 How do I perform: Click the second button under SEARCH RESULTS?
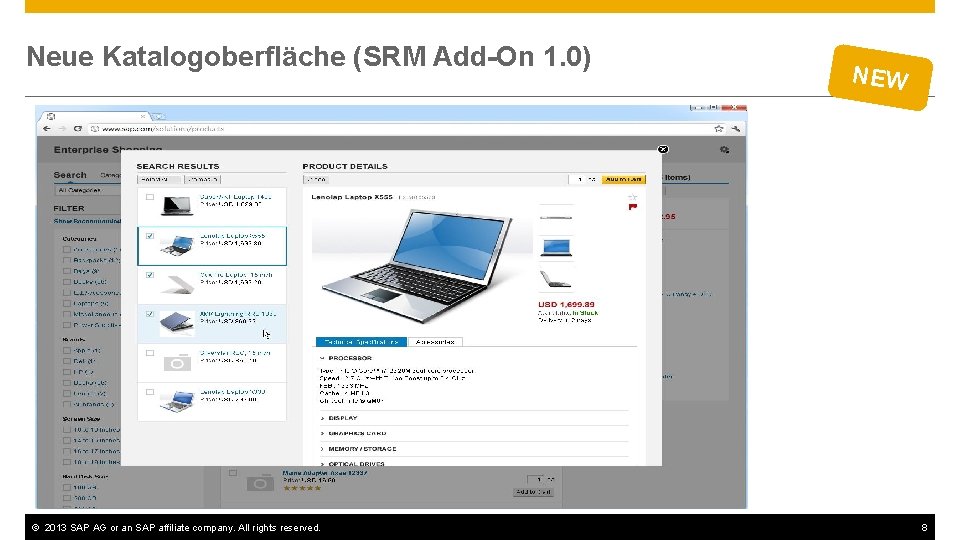pyautogui.click(x=203, y=179)
